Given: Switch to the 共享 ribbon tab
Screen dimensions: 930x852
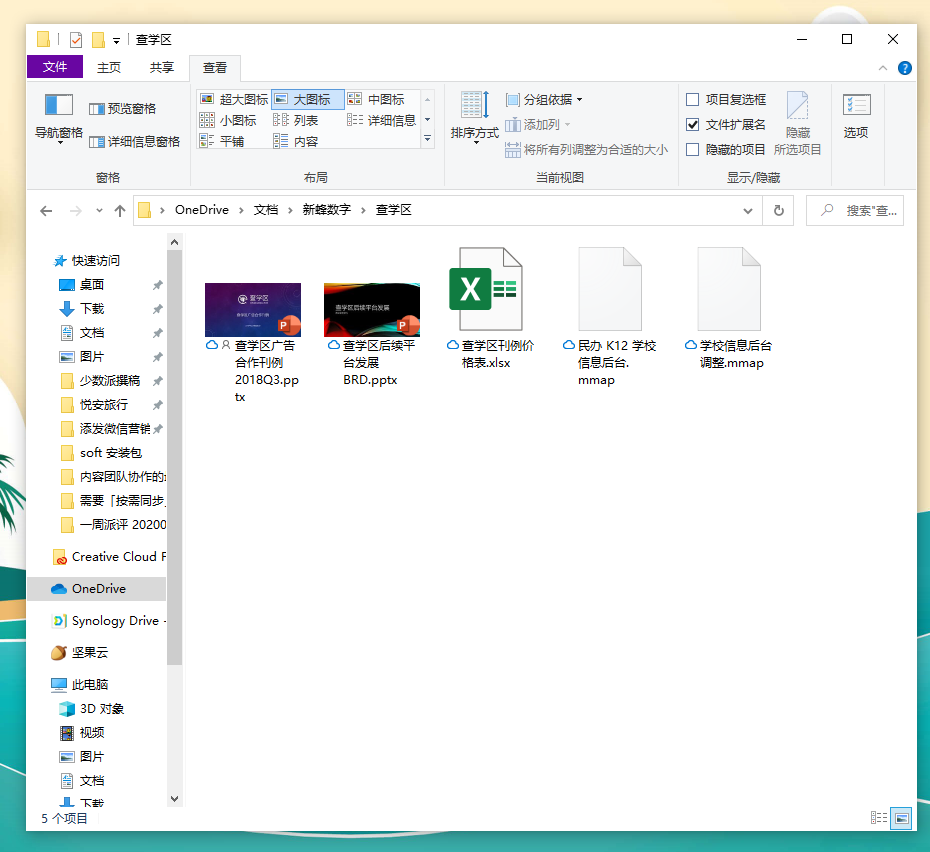Looking at the screenshot, I should 162,68.
